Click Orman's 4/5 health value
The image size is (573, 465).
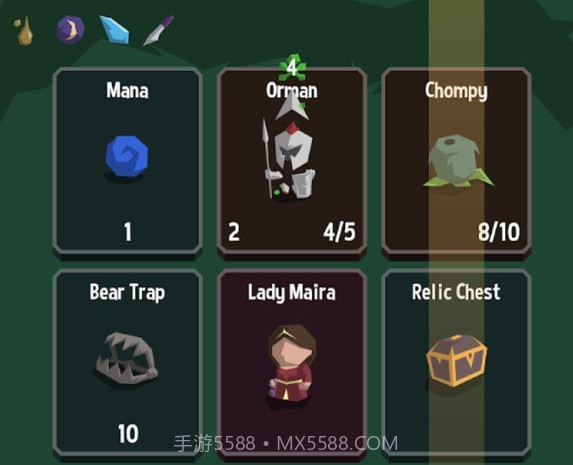(x=339, y=231)
